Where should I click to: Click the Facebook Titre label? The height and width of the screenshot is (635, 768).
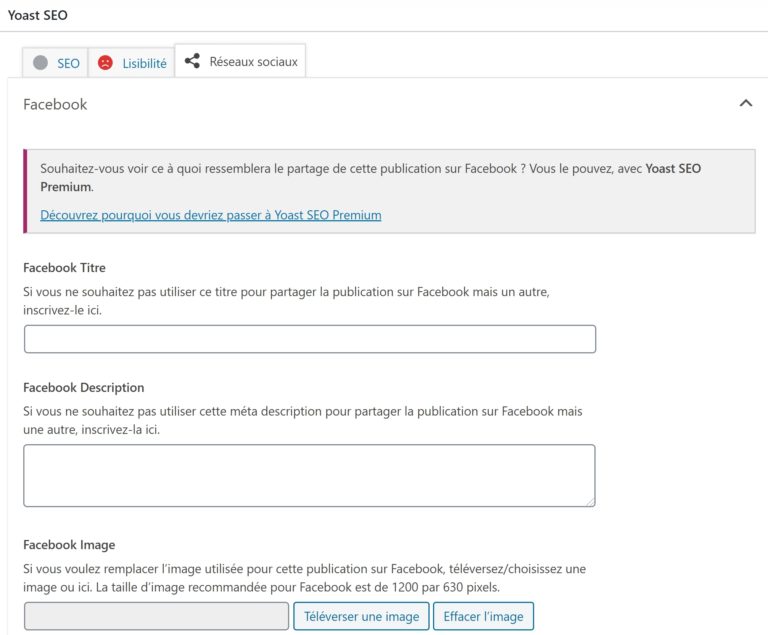click(x=64, y=268)
